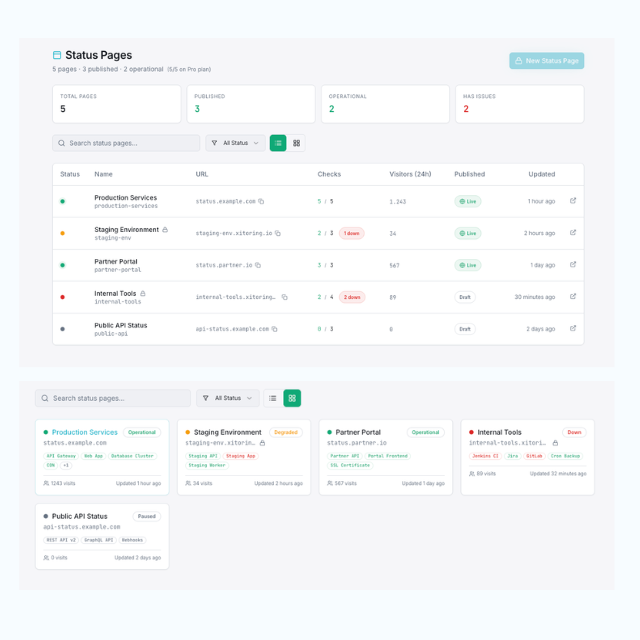Open the Production Services card title link

(84, 432)
